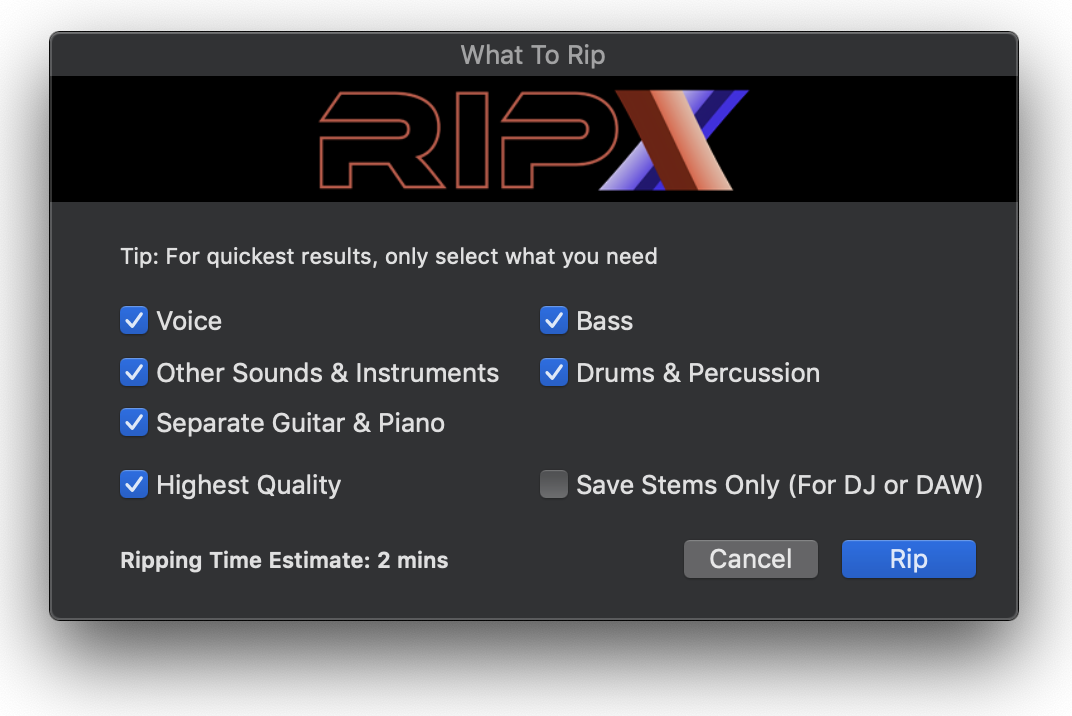Click the Highest Quality label text

pyautogui.click(x=248, y=484)
